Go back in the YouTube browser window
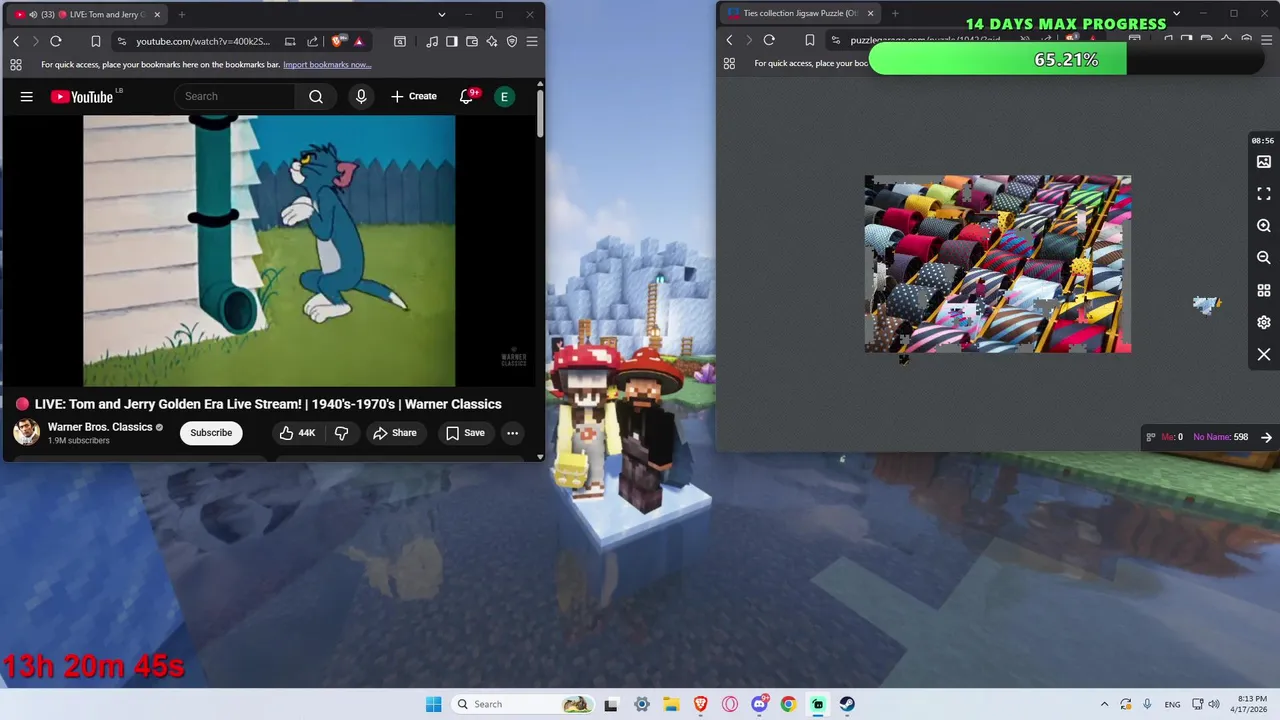Image resolution: width=1280 pixels, height=720 pixels. (x=16, y=41)
